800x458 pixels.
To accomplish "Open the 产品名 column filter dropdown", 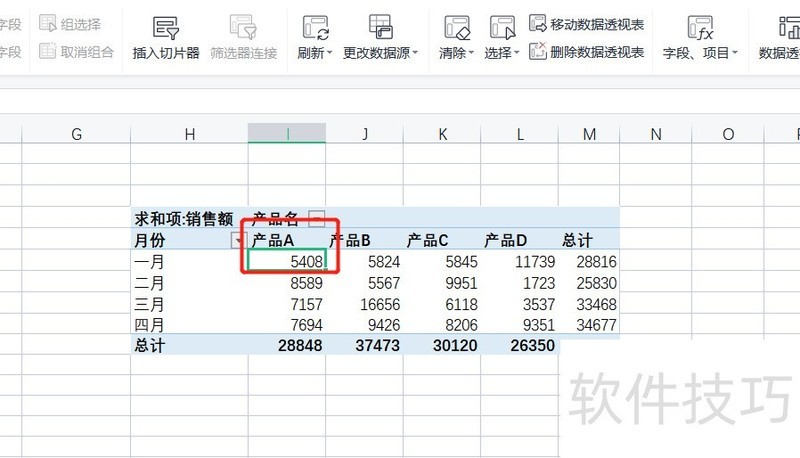I will tap(316, 219).
